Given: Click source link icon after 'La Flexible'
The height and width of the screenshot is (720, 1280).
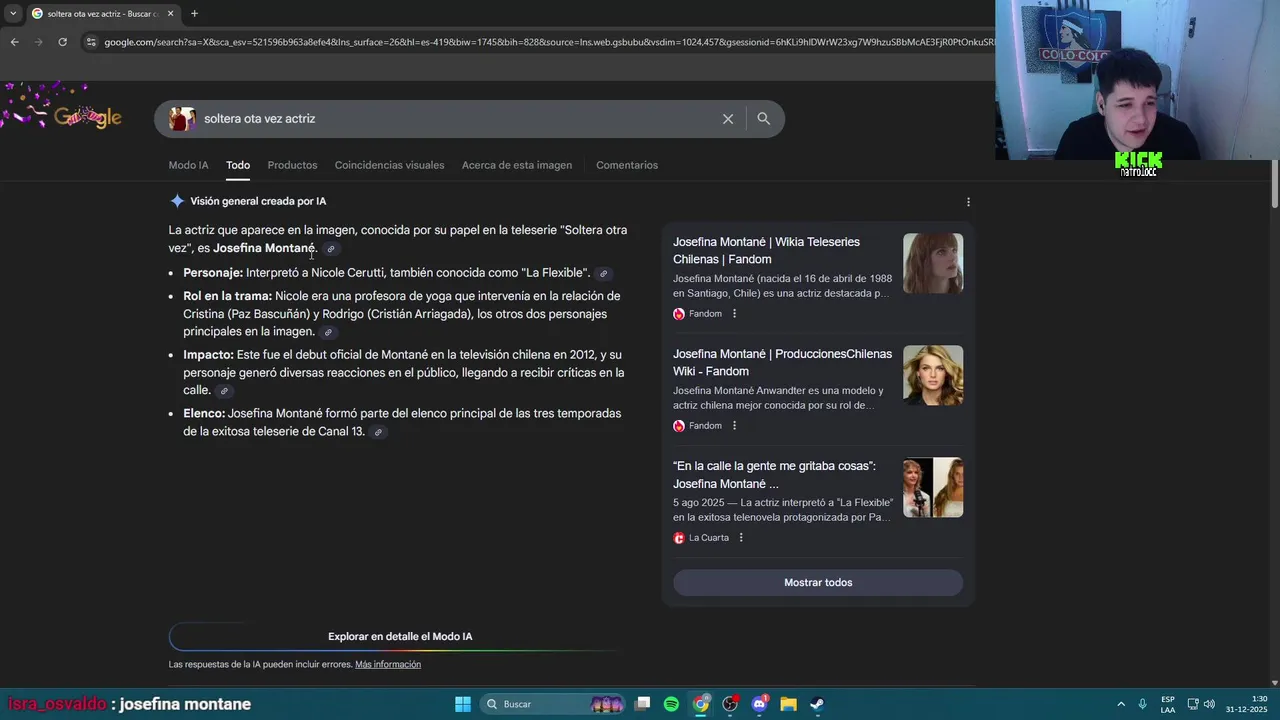Looking at the screenshot, I should pos(603,273).
